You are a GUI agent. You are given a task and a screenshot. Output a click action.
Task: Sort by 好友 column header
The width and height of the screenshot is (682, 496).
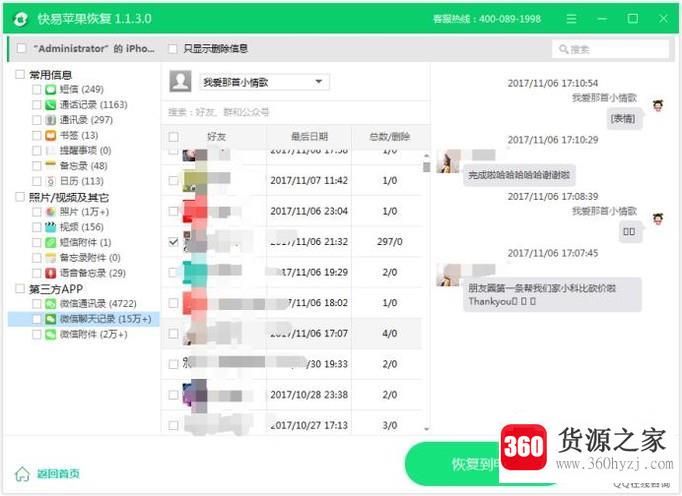click(216, 137)
